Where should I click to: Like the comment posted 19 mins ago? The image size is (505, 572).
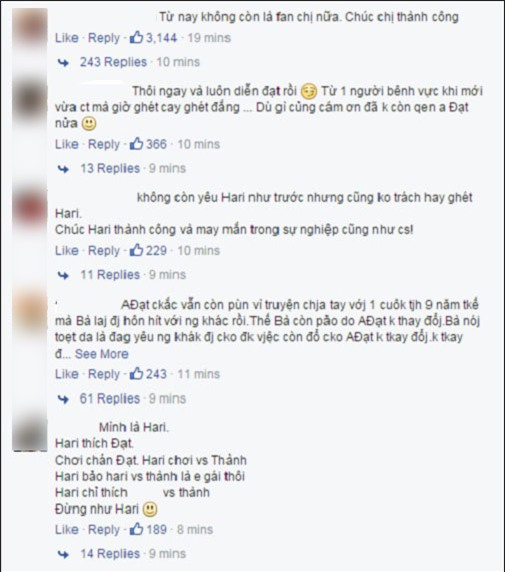(67, 38)
